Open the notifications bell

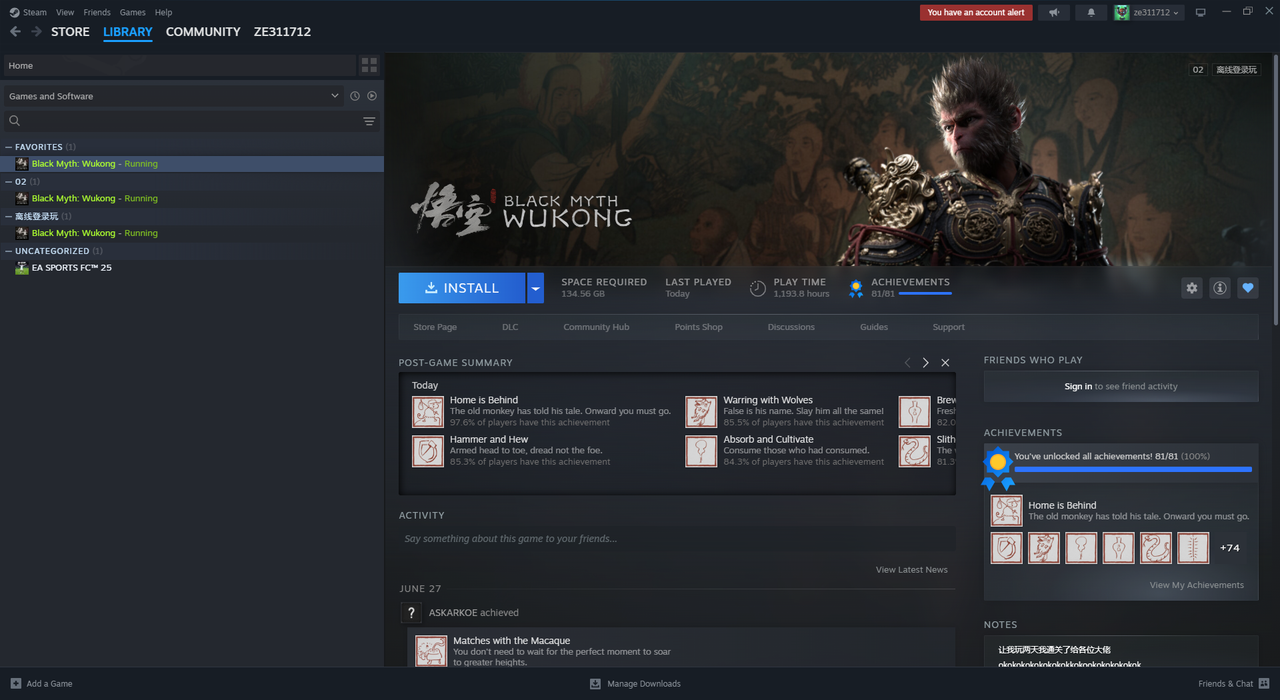click(1091, 12)
